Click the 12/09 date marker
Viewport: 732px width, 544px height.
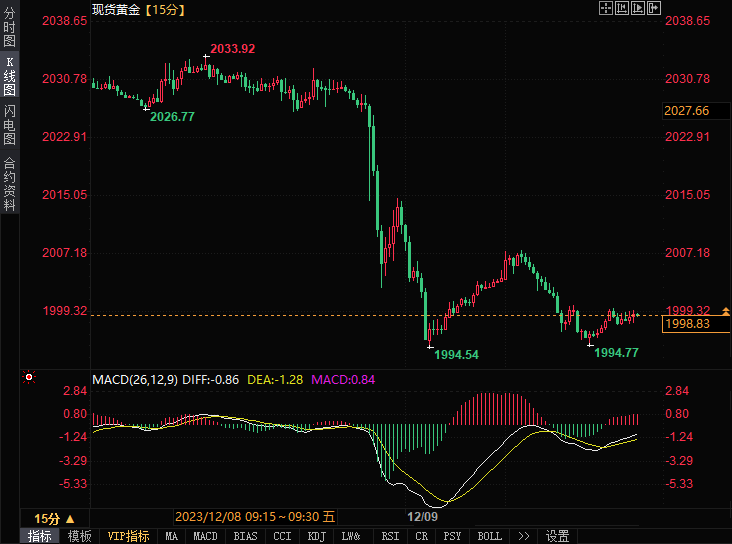pos(422,516)
